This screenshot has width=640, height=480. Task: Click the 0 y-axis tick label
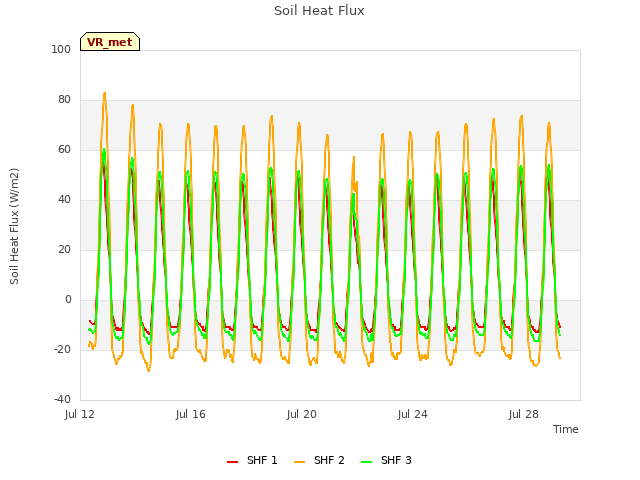(x=68, y=300)
